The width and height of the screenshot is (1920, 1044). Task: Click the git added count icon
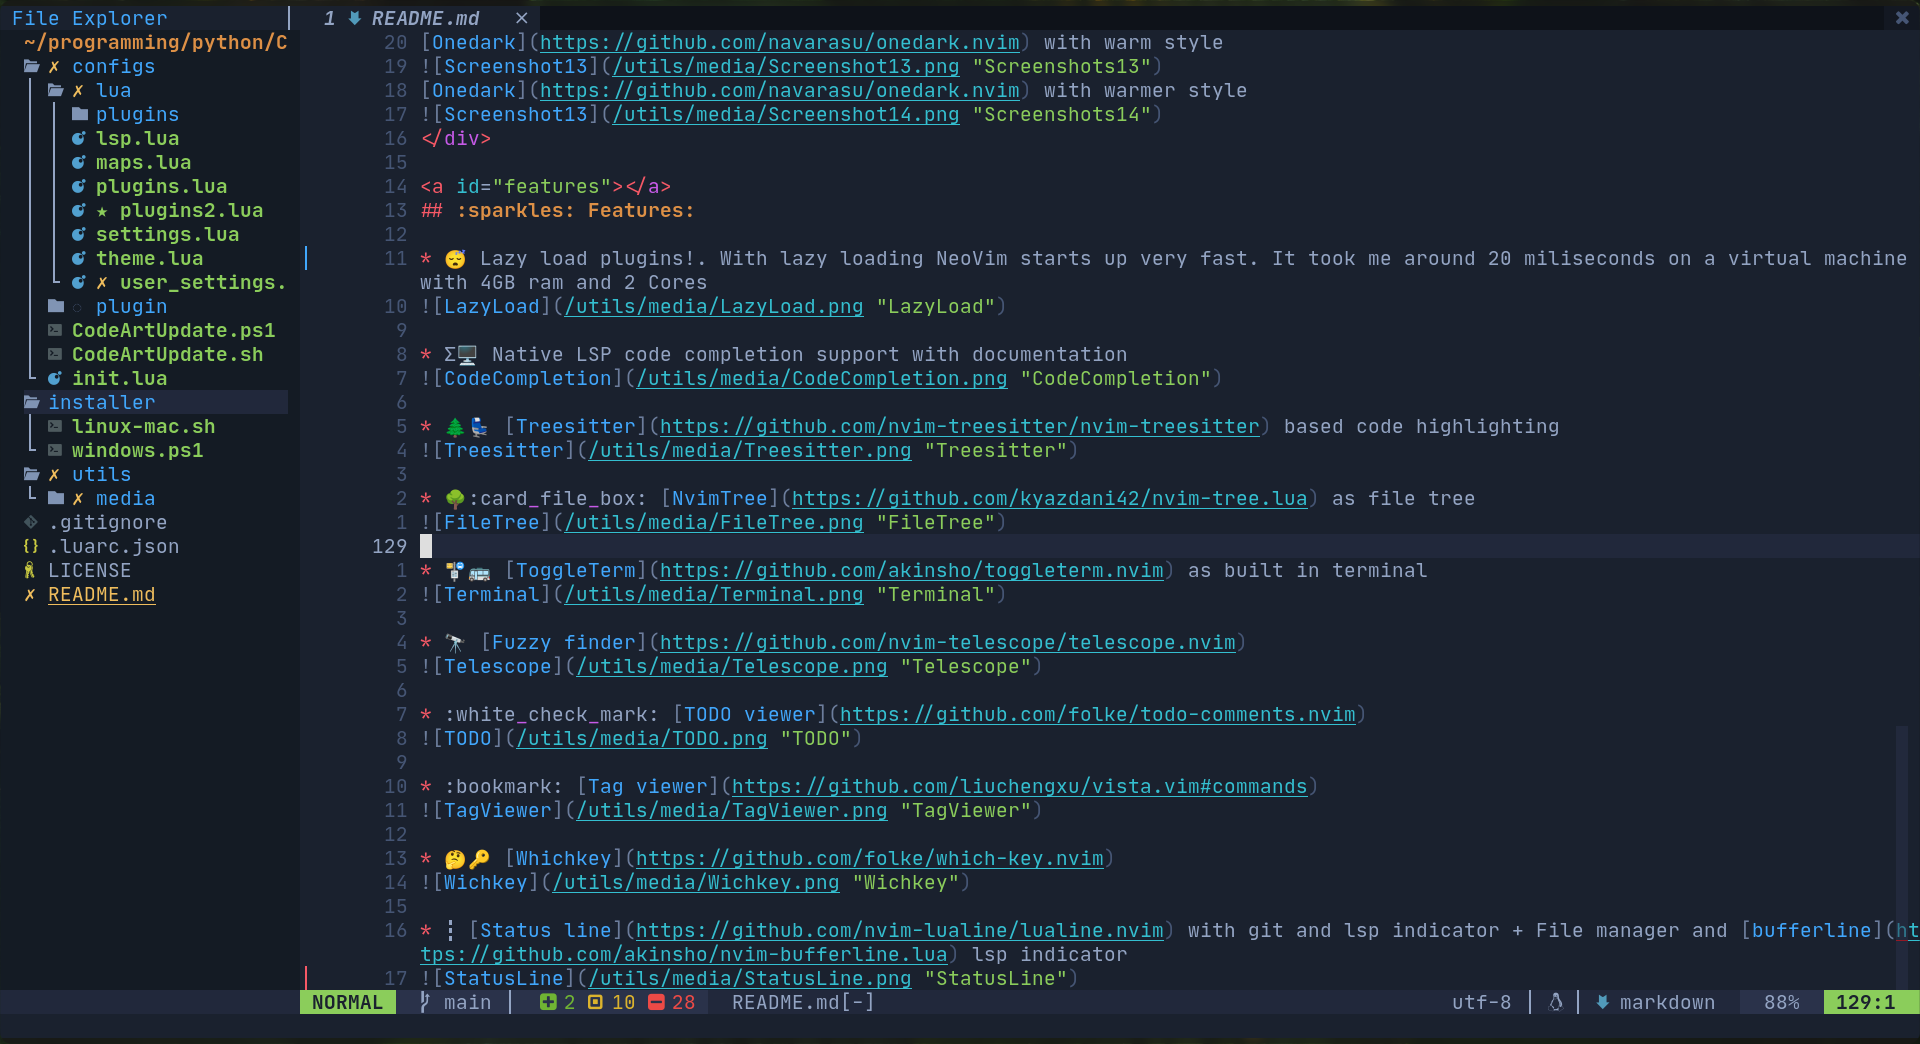pos(548,1002)
